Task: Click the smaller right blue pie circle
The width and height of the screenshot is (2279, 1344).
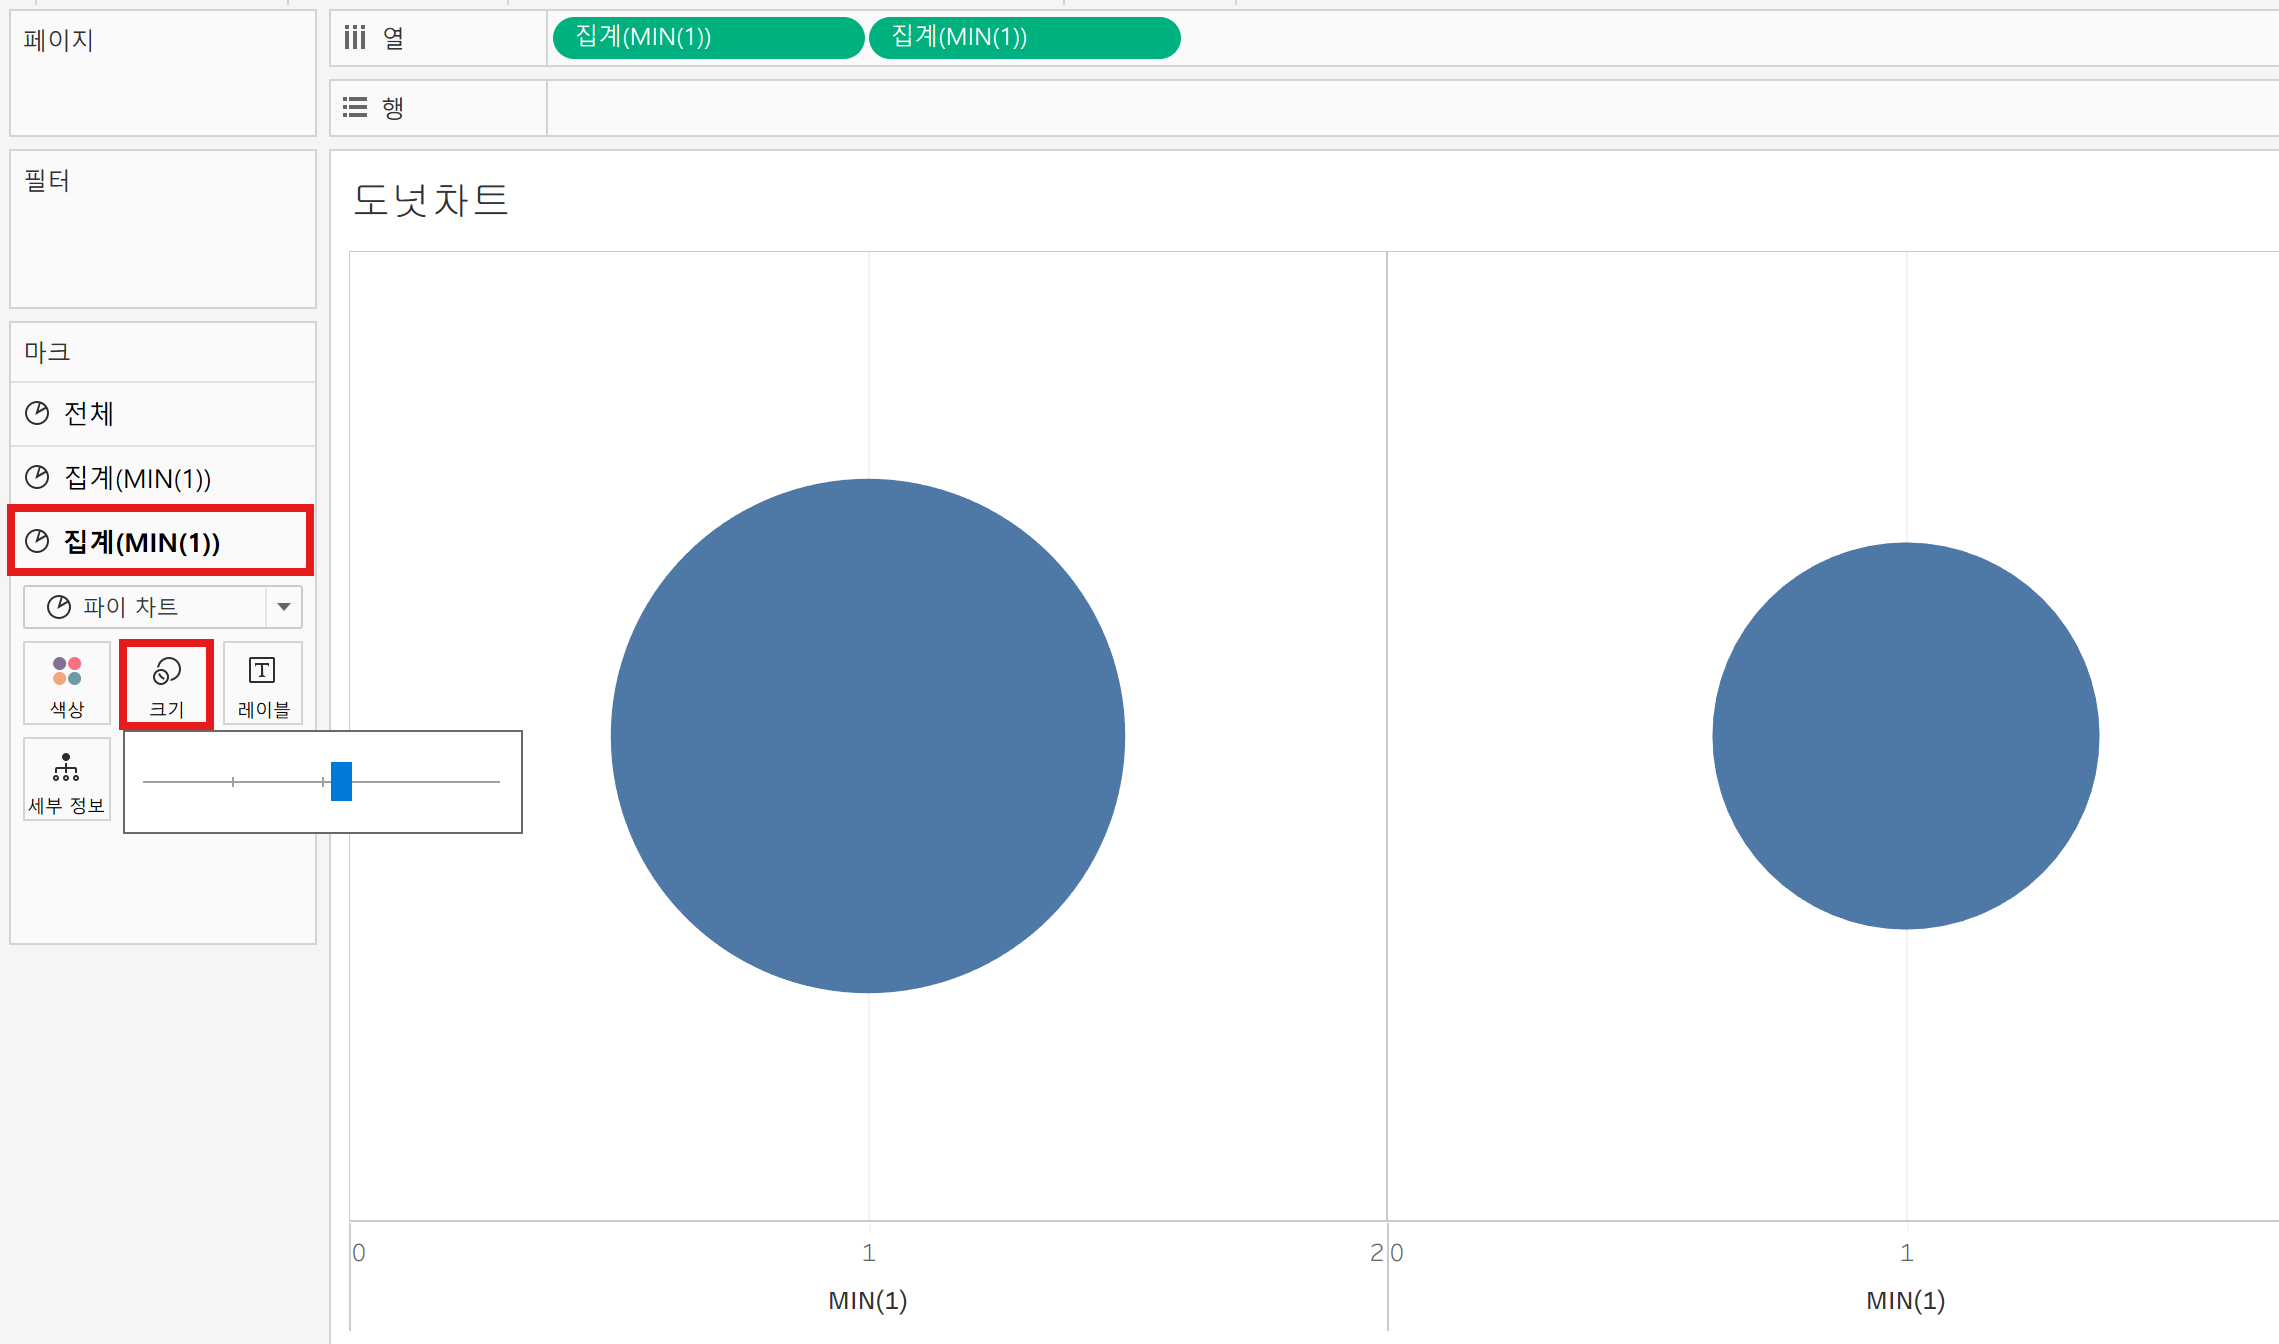Action: click(1905, 736)
